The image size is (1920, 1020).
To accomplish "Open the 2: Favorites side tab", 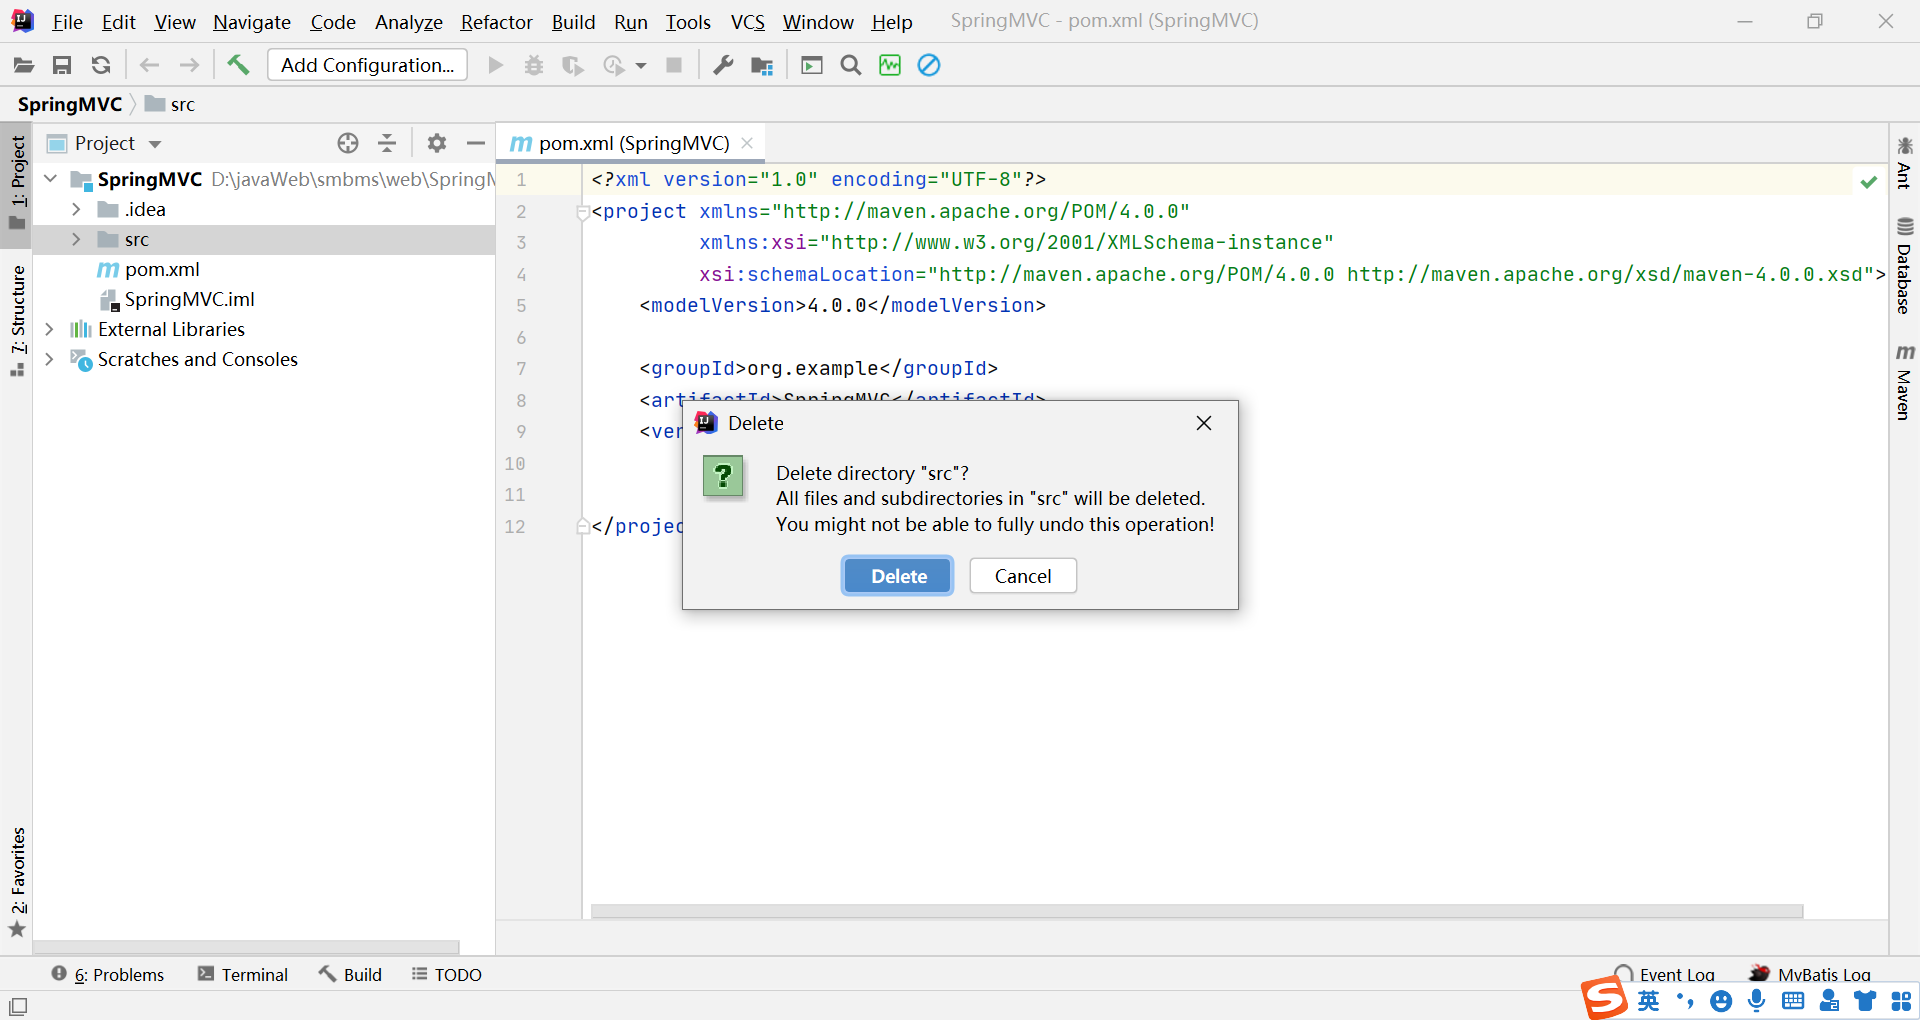I will click(17, 883).
